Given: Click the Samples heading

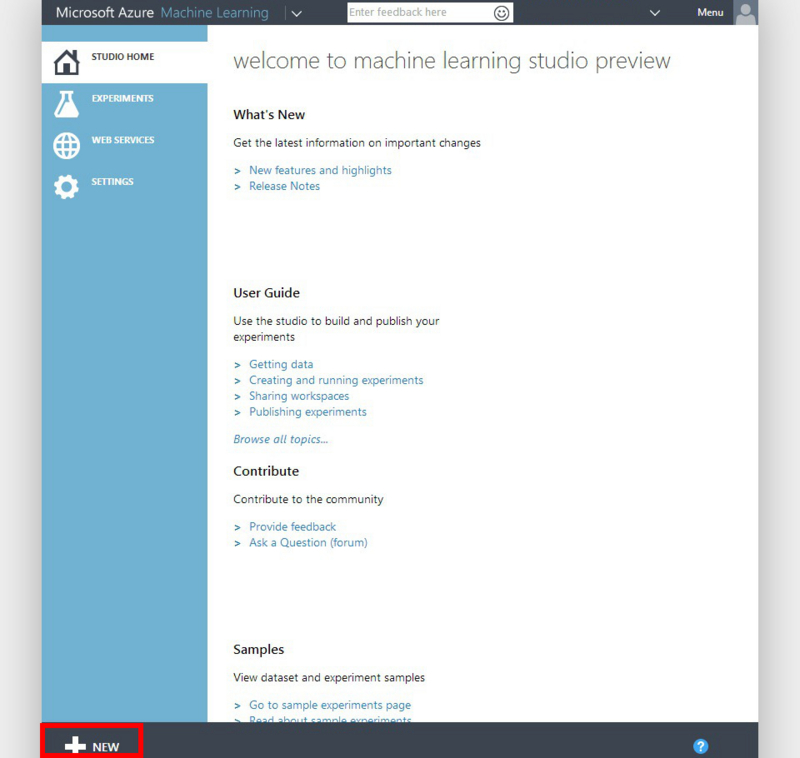Looking at the screenshot, I should (x=259, y=649).
